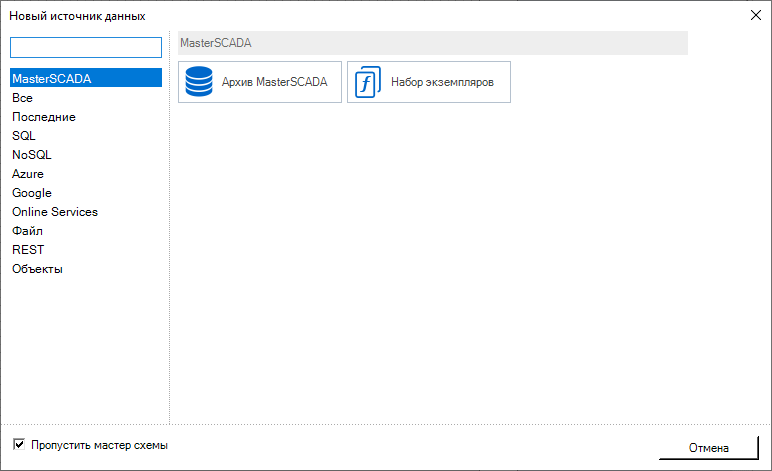
Task: Toggle the Пропустить мастер схемы checkbox
Action: click(x=19, y=444)
